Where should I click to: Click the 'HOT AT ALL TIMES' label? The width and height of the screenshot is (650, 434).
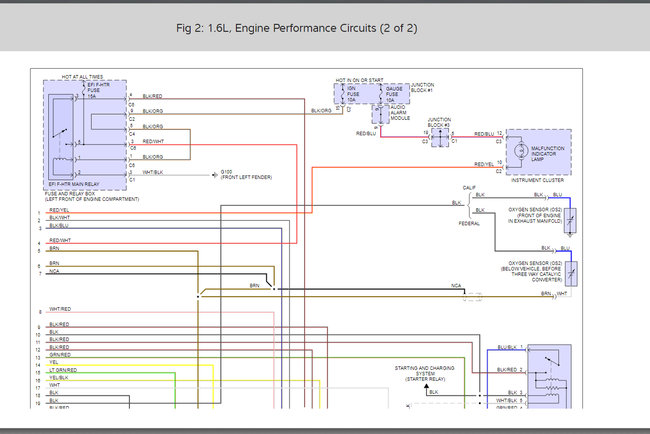82,77
